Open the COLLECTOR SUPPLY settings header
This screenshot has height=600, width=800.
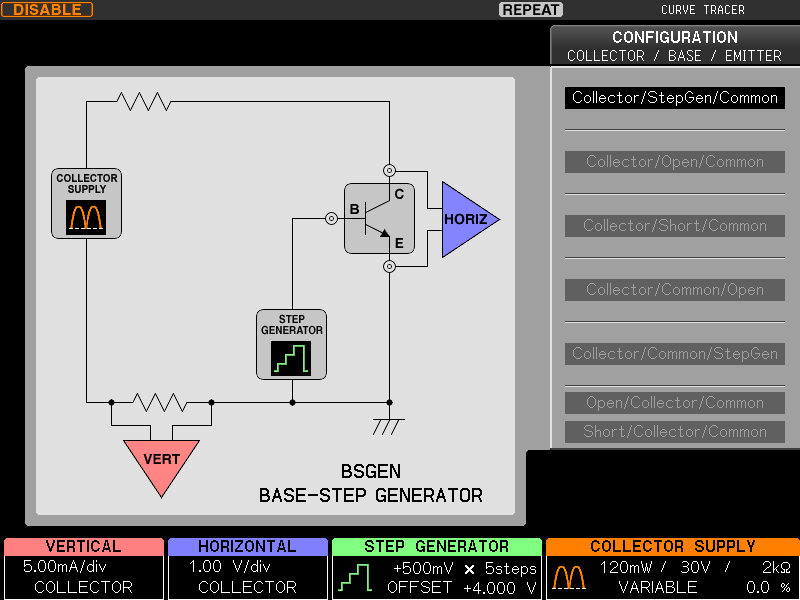(x=673, y=546)
